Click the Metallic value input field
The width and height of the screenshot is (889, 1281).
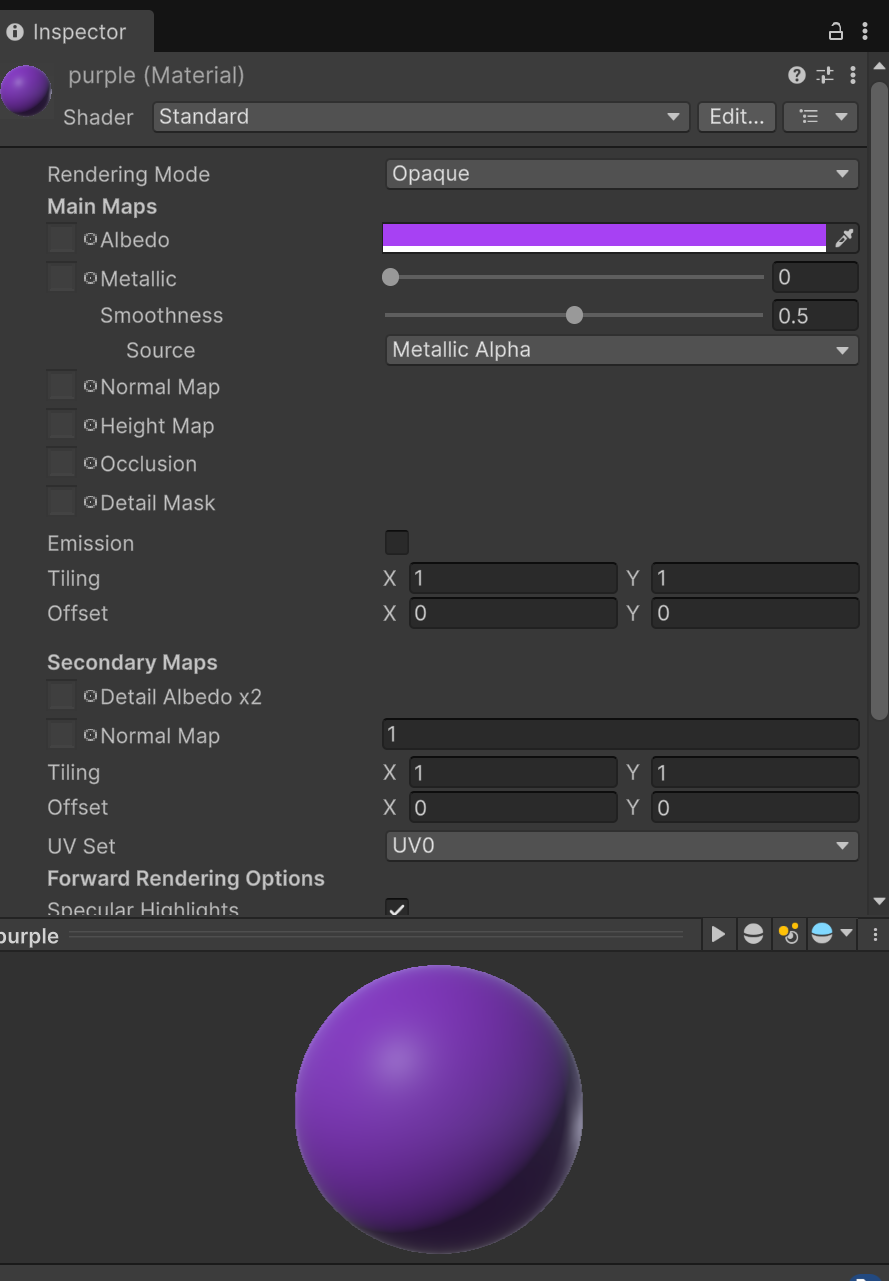click(x=815, y=277)
